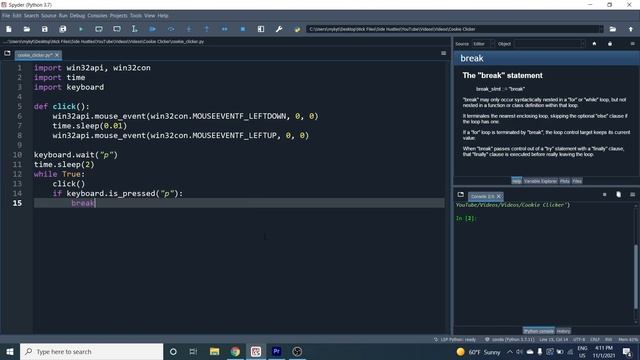
Task: Switch to the History tab
Action: (x=563, y=331)
